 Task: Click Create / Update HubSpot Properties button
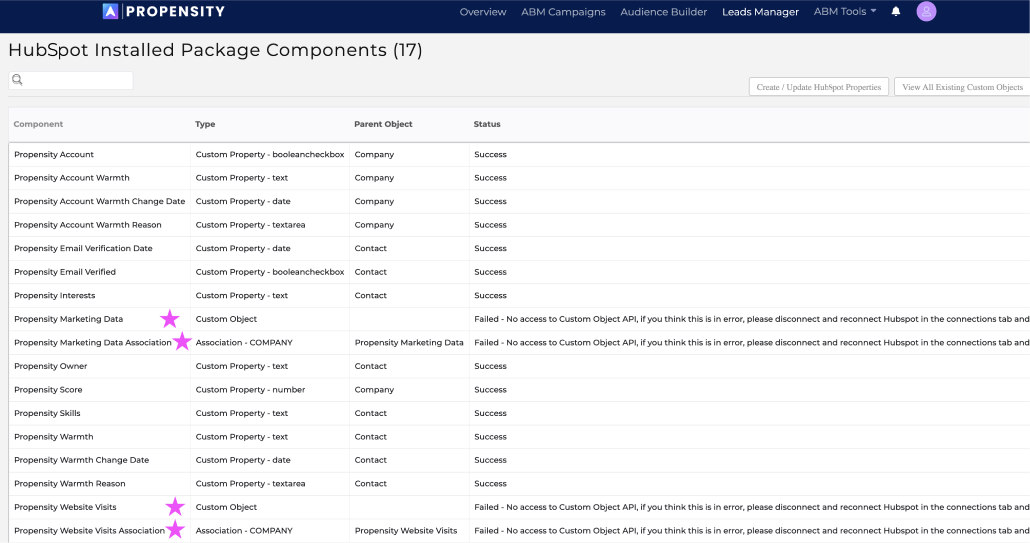pos(818,87)
